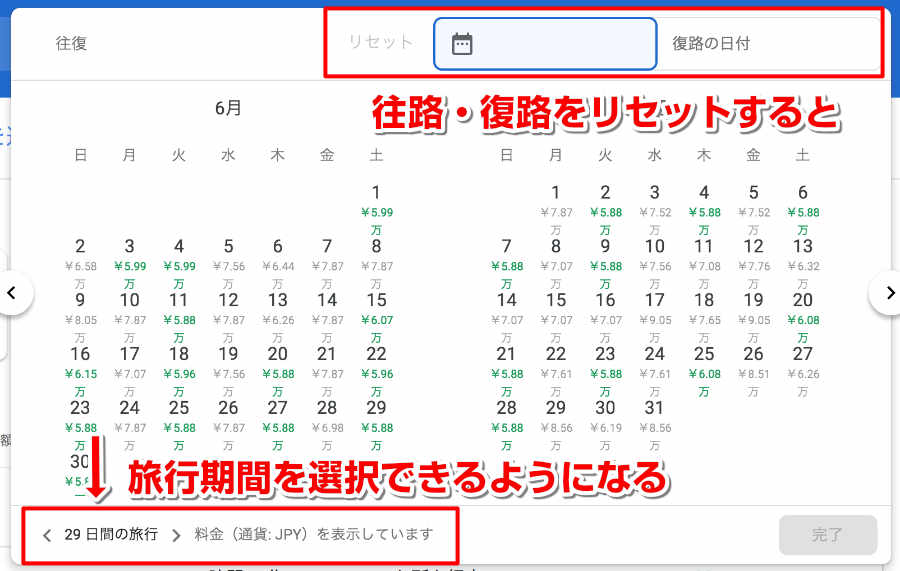The height and width of the screenshot is (571, 900).
Task: Select July 6 on the calendar
Action: tap(802, 209)
